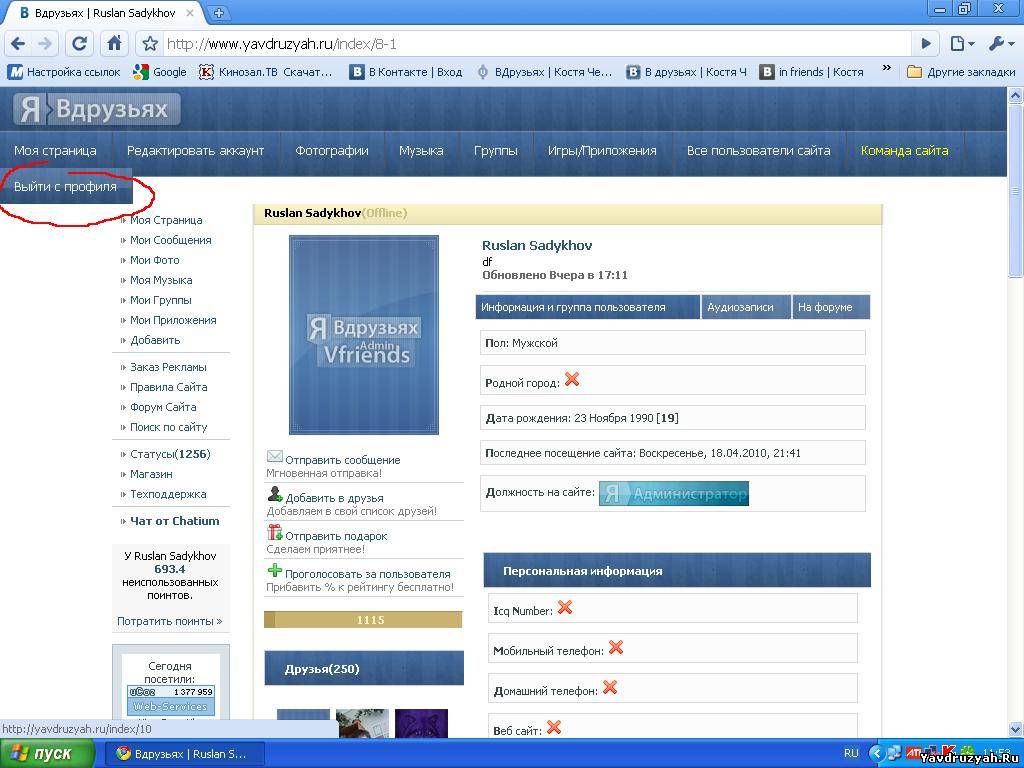This screenshot has width=1024, height=768.
Task: Click the browser back arrow
Action: 18,43
